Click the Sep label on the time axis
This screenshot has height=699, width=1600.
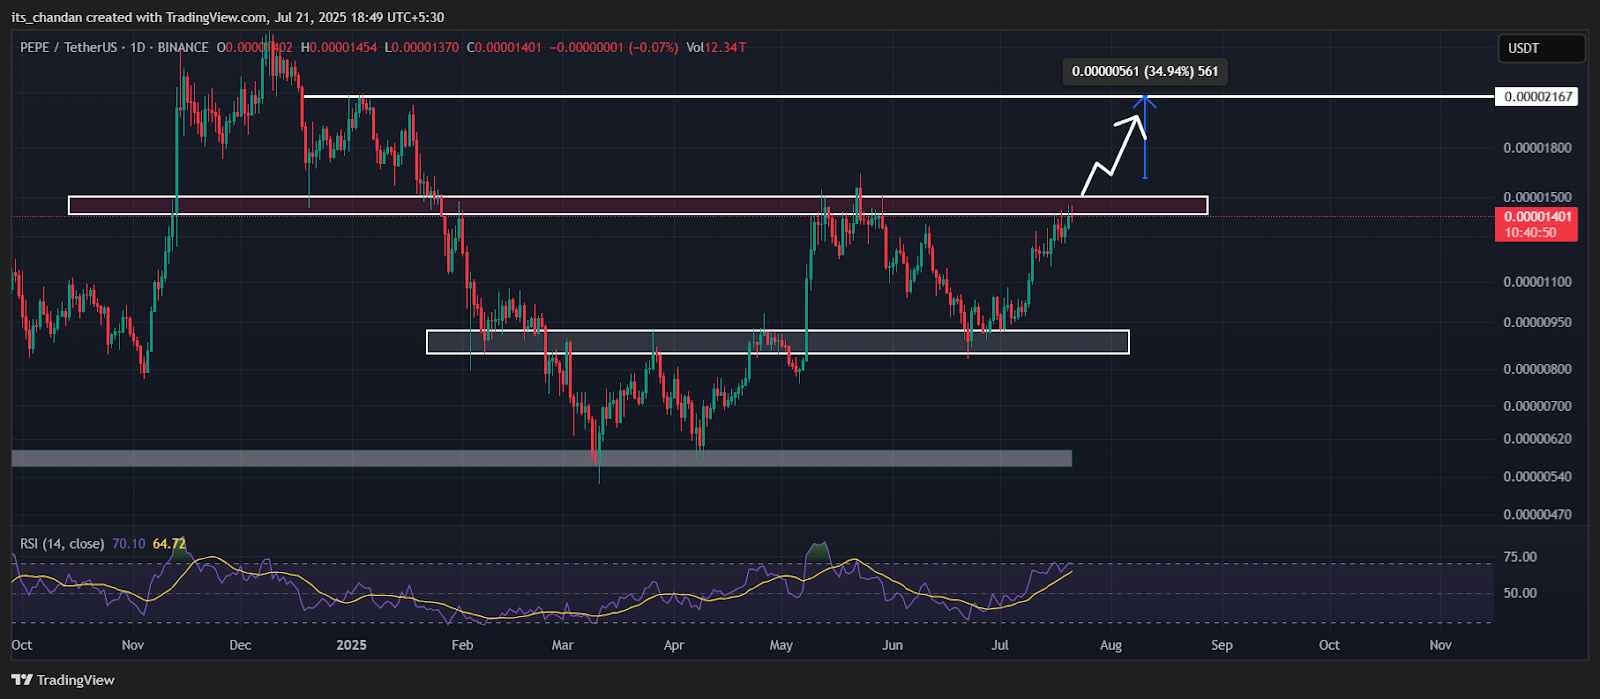tap(1222, 645)
